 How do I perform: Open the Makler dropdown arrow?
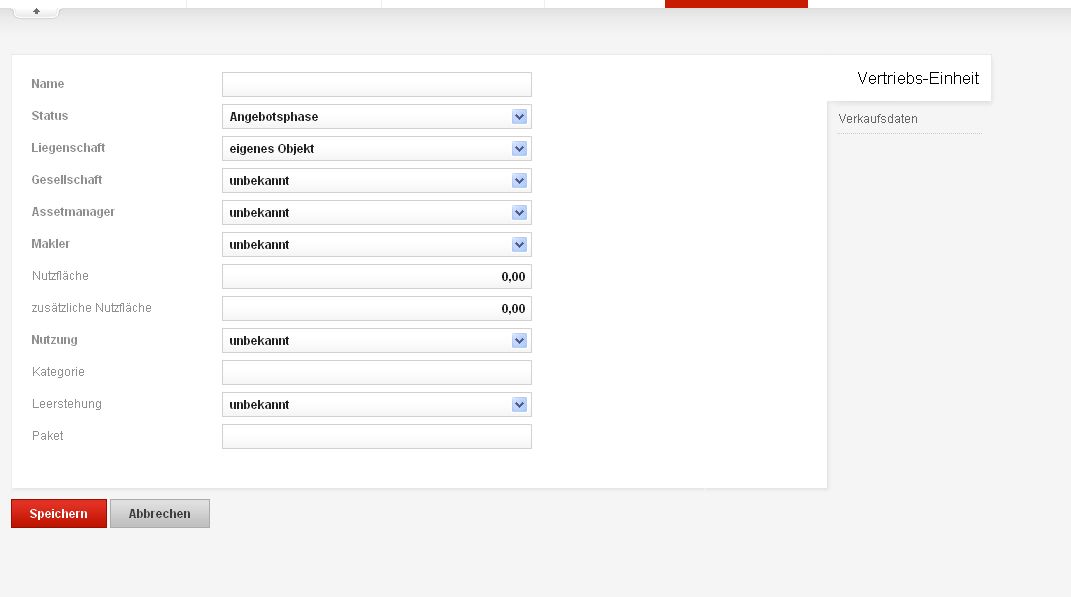[519, 245]
